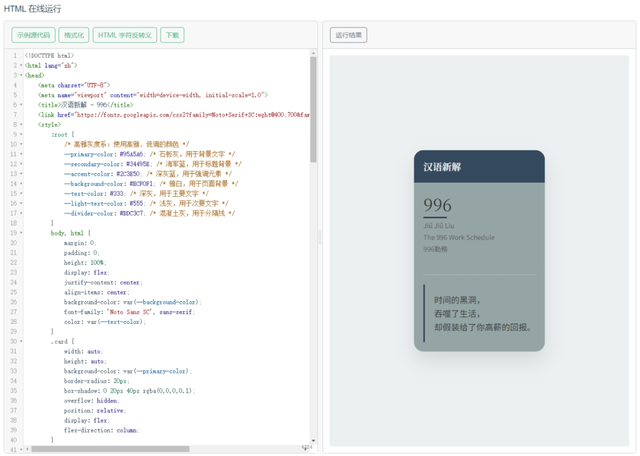Click the quote line 却假装给了你高薪的回报。

tap(483, 327)
